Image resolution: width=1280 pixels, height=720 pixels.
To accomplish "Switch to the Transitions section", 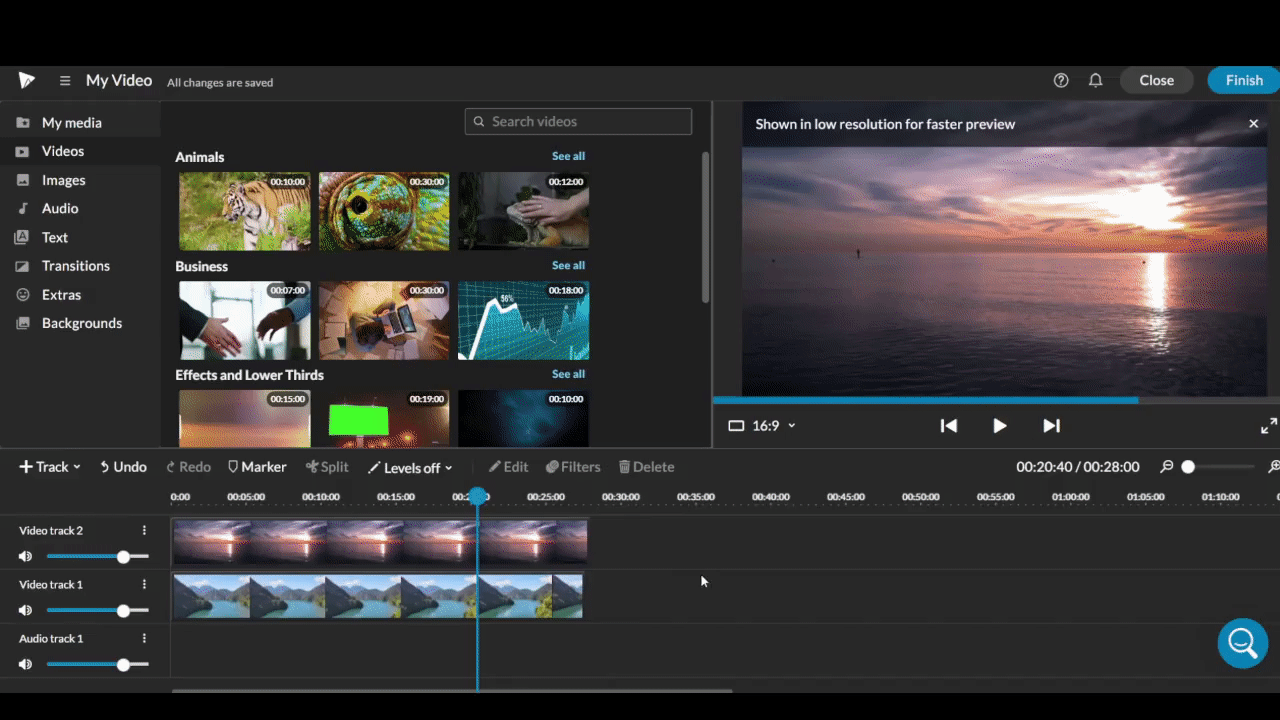I will (75, 266).
